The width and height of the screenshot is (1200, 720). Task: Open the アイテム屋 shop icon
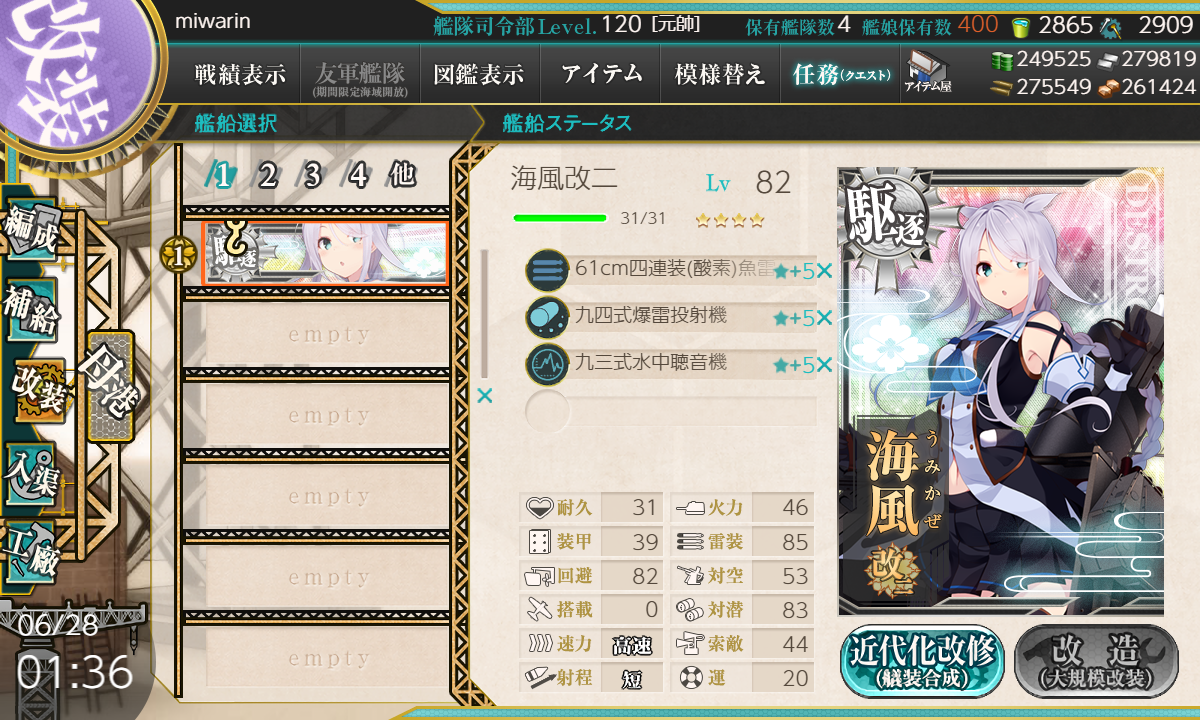pos(927,72)
